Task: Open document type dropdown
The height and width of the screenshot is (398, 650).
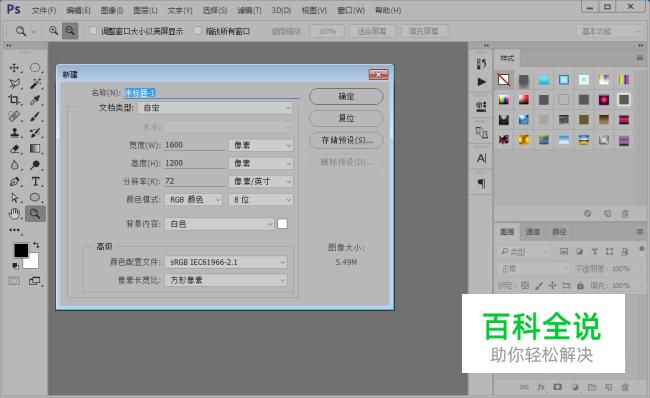Action: 216,108
